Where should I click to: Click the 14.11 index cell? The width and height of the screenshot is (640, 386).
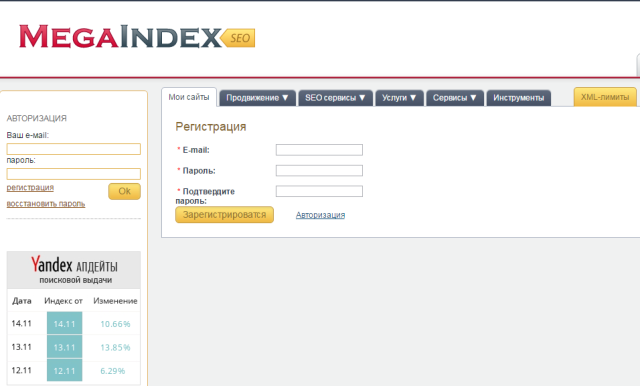(x=64, y=324)
